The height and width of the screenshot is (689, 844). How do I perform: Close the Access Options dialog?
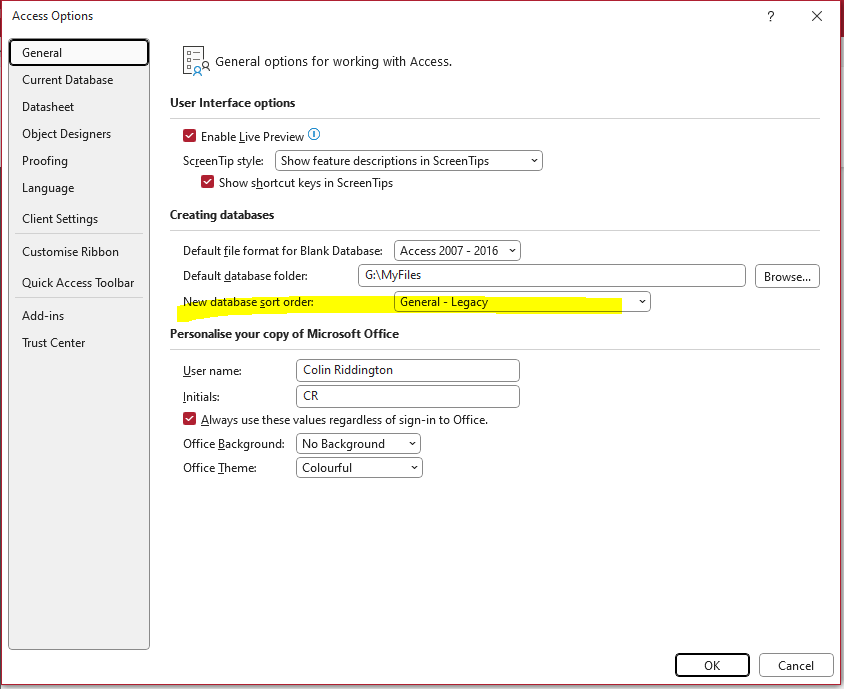click(x=817, y=16)
